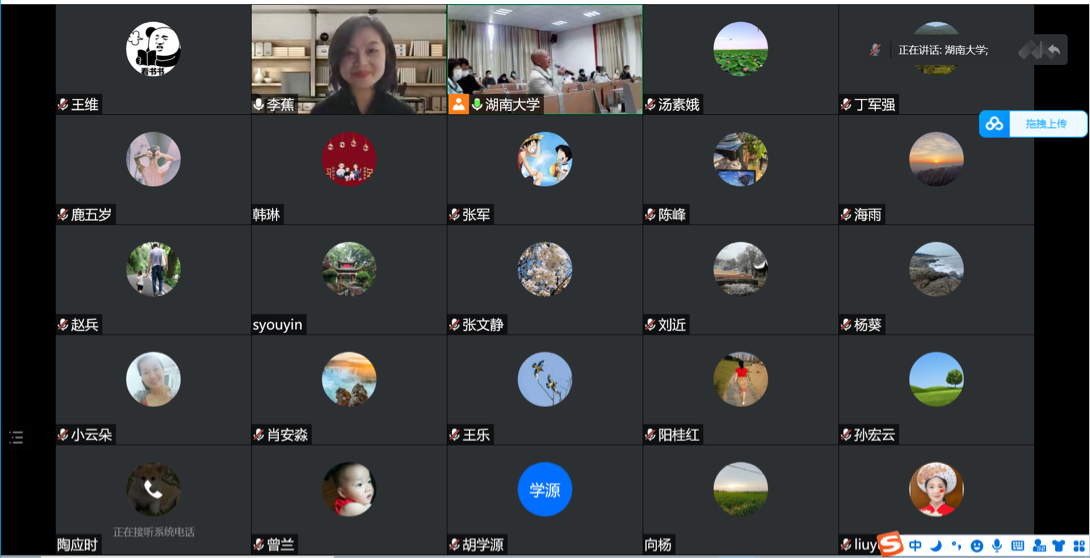1090x558 pixels.
Task: Click the return arrow in speaking bar
Action: tap(1053, 50)
